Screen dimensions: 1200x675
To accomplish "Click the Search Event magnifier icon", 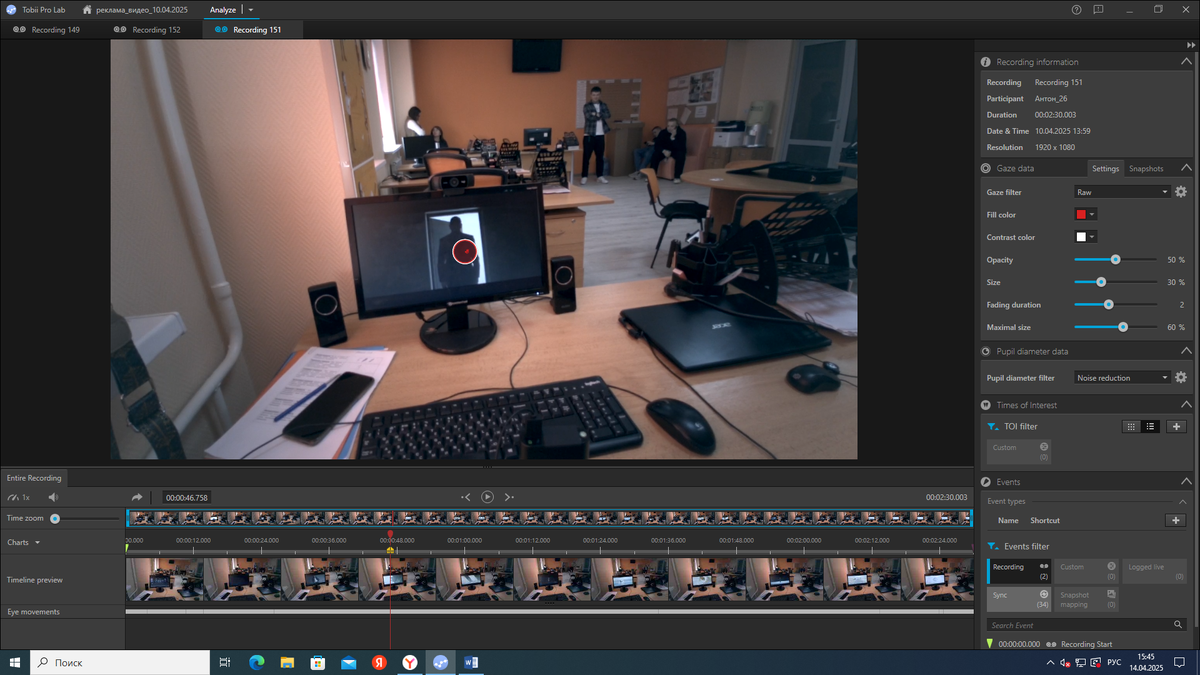I will click(x=1180, y=625).
